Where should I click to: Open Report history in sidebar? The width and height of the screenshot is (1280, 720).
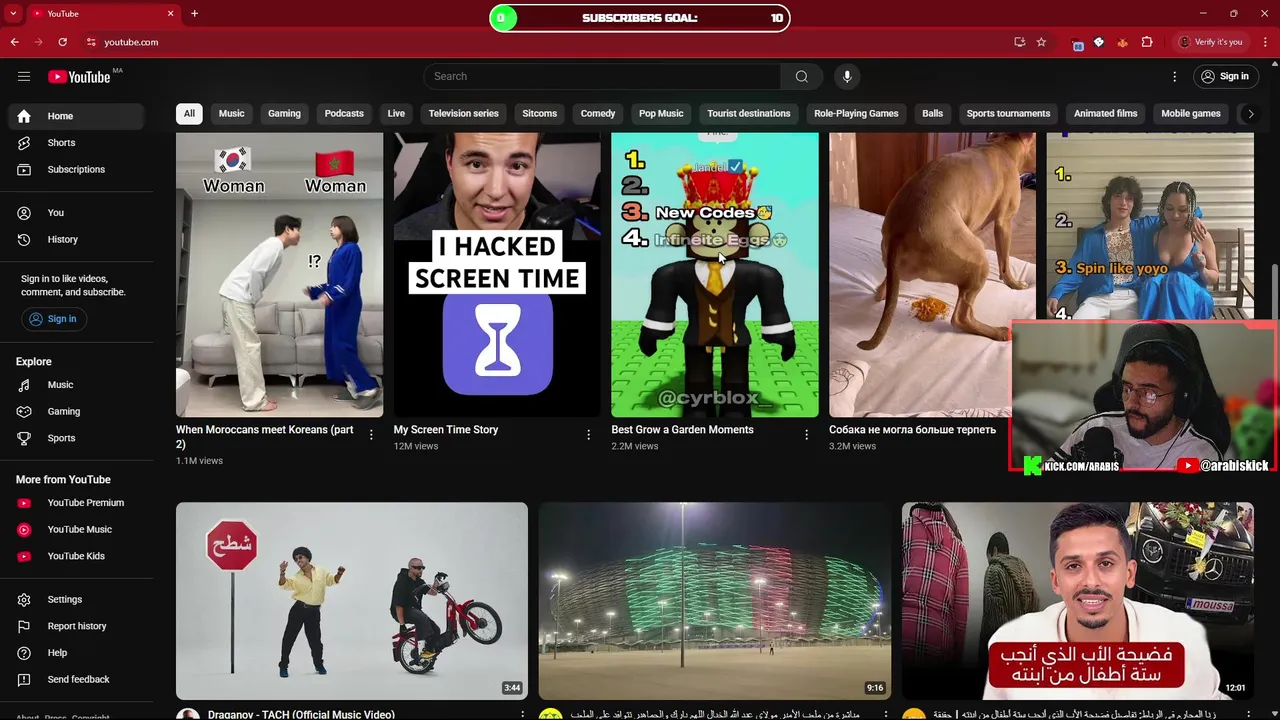[x=76, y=626]
